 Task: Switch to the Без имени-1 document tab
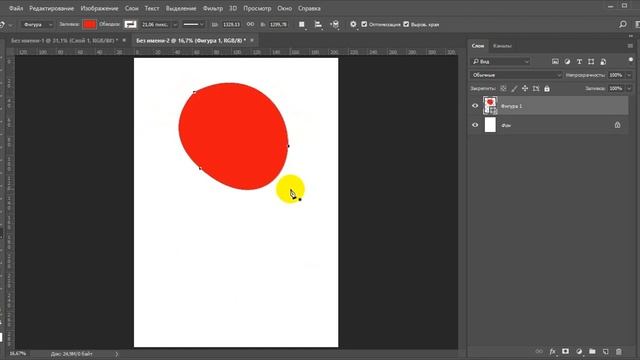pos(64,40)
